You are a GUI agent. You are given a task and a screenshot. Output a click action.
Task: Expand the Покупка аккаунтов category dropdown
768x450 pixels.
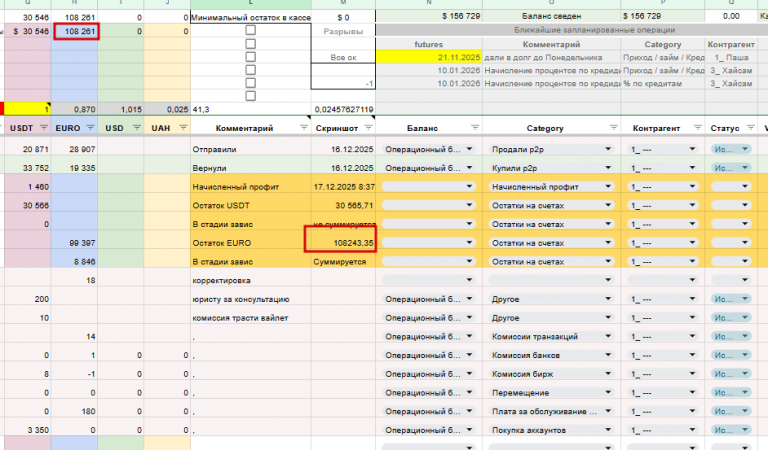607,430
